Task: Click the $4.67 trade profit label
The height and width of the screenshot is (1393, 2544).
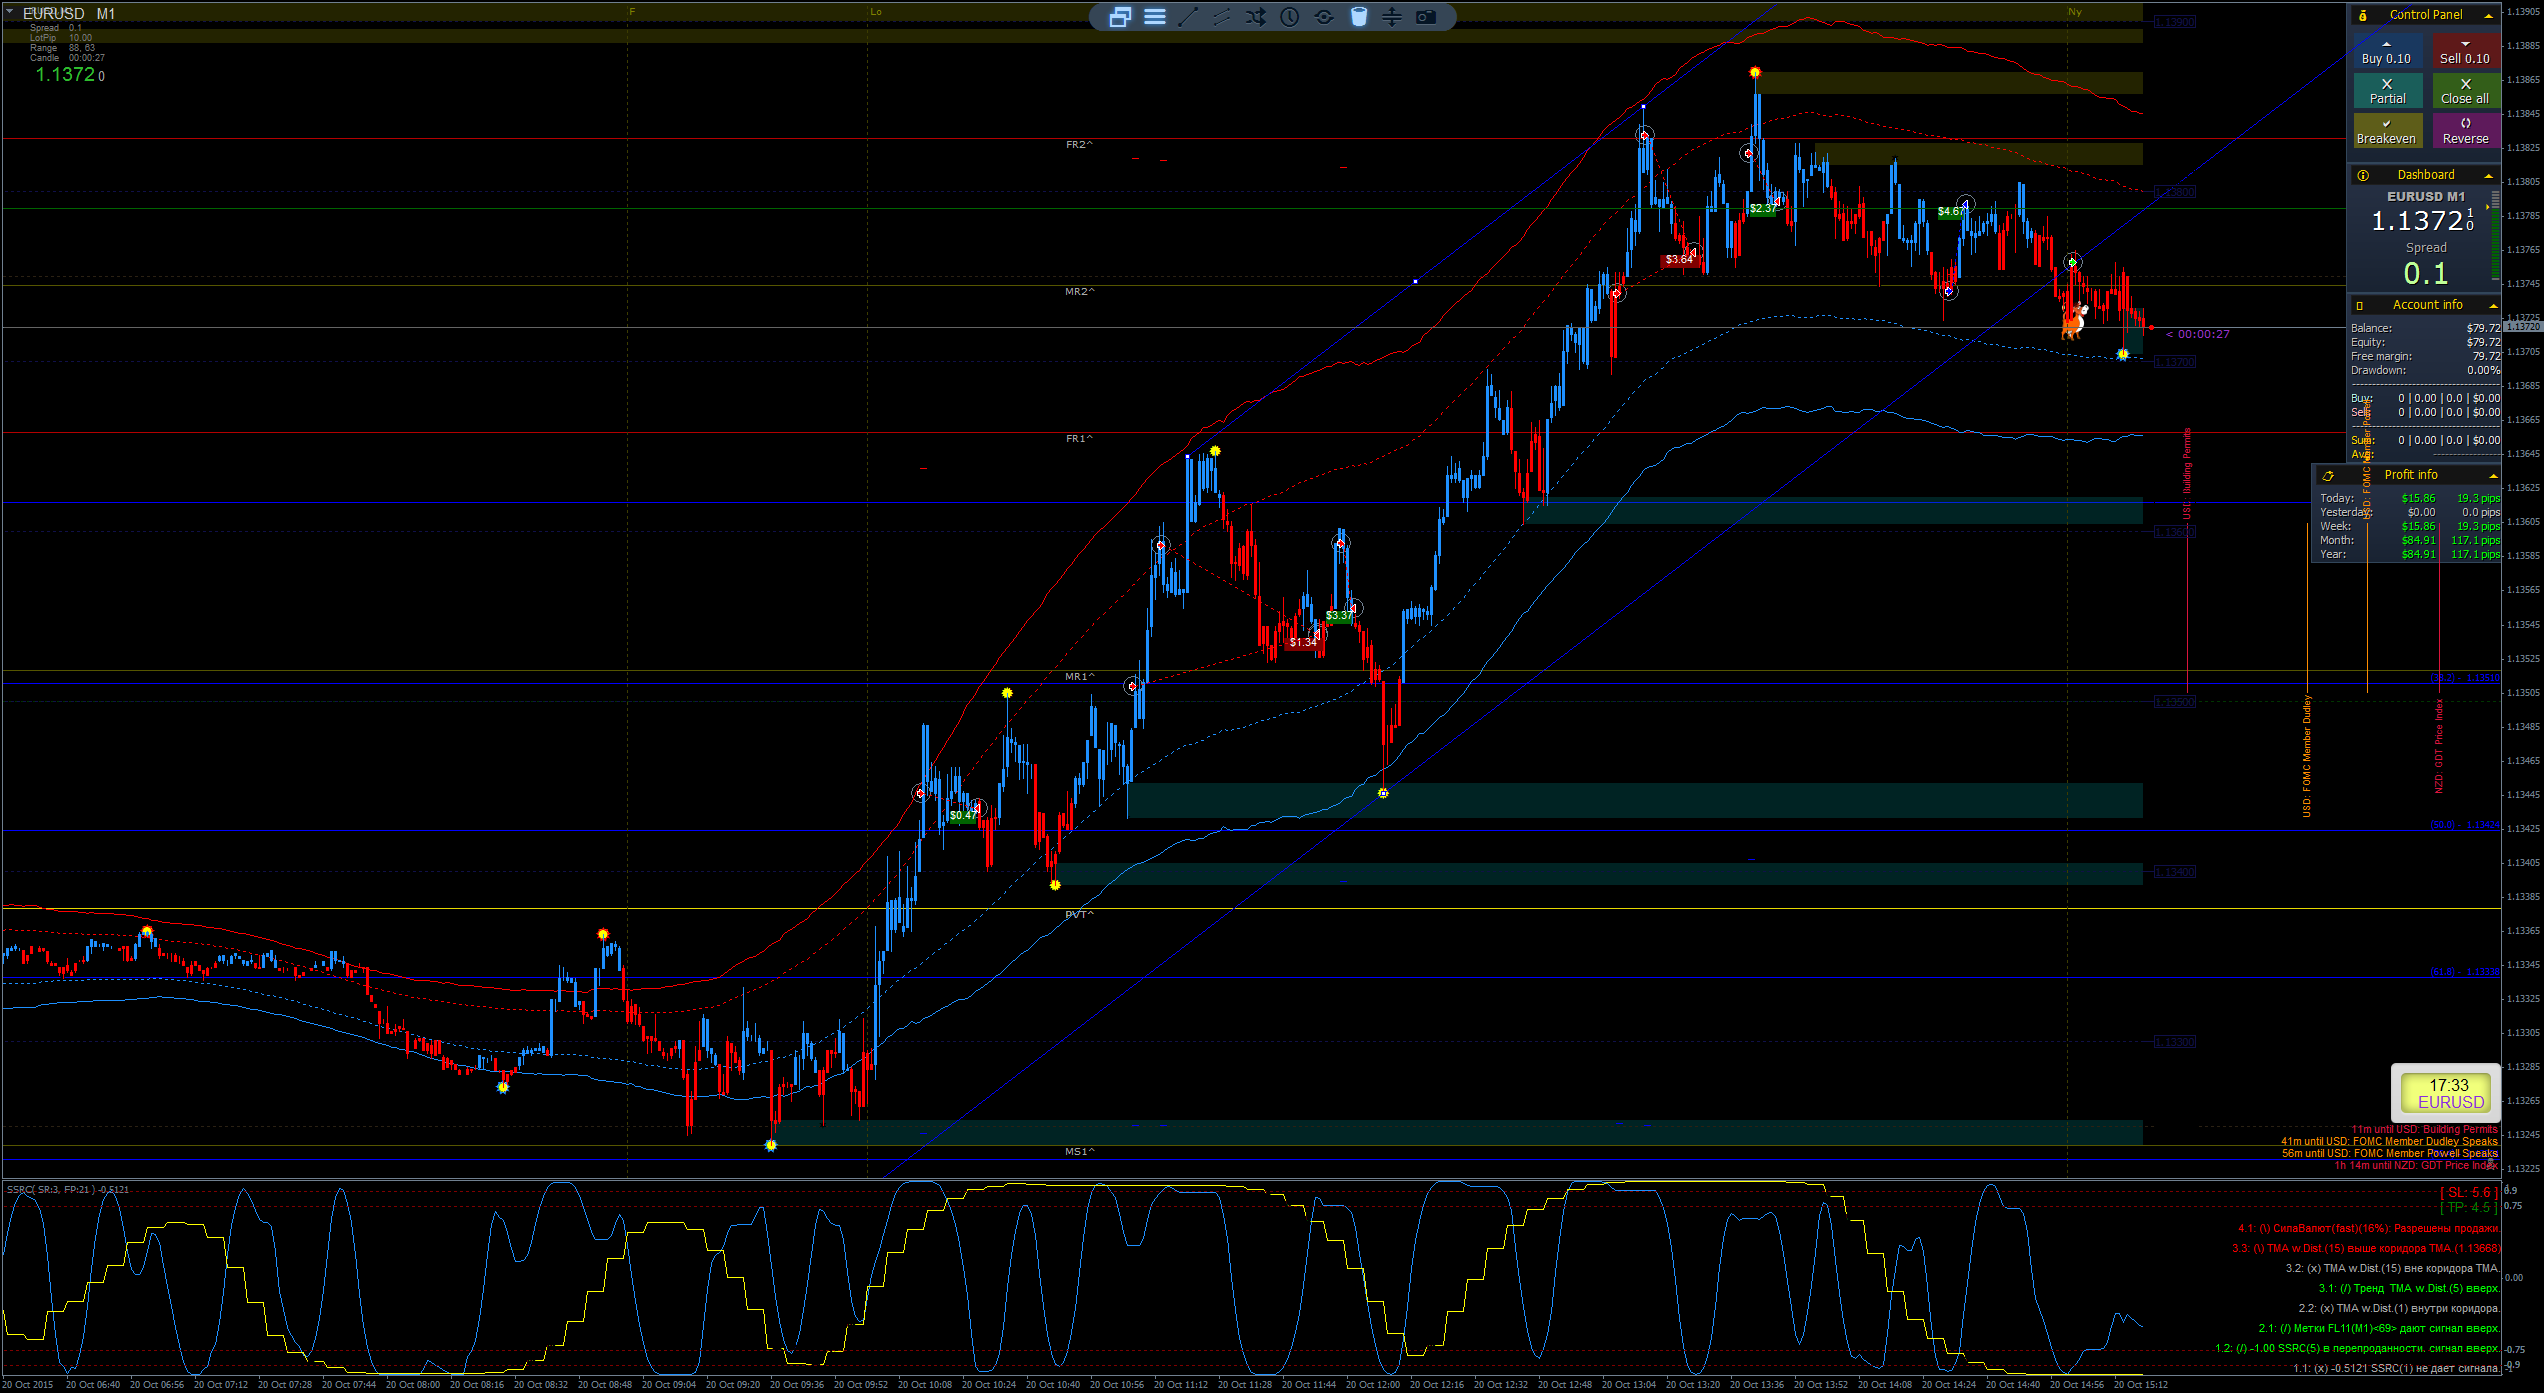Action: [1951, 212]
